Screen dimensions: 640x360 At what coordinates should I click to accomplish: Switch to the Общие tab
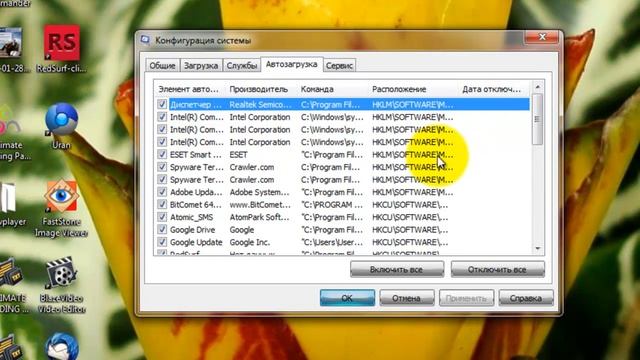point(162,65)
